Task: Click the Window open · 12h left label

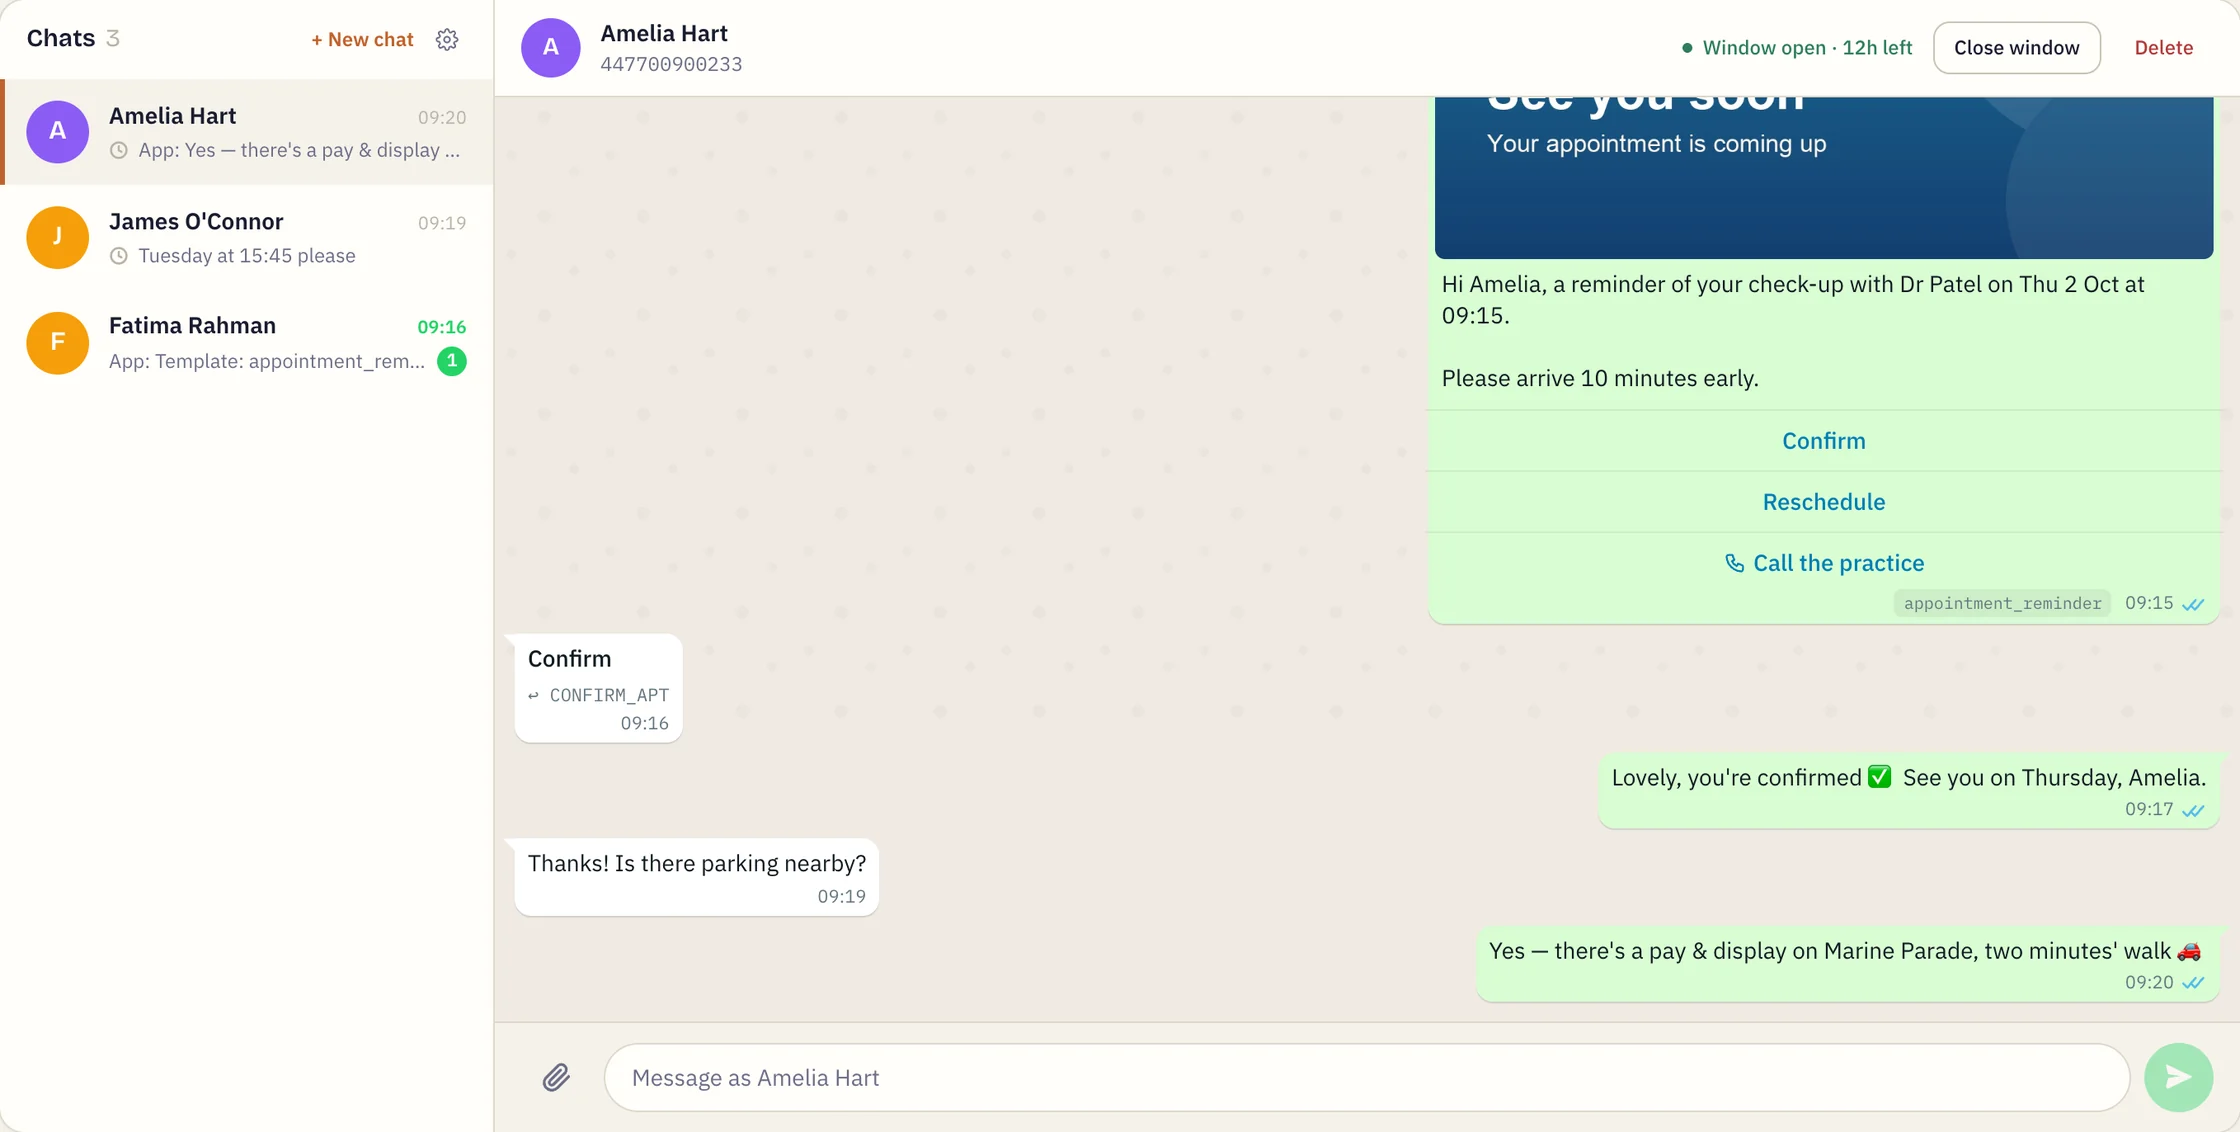Action: (x=1806, y=47)
